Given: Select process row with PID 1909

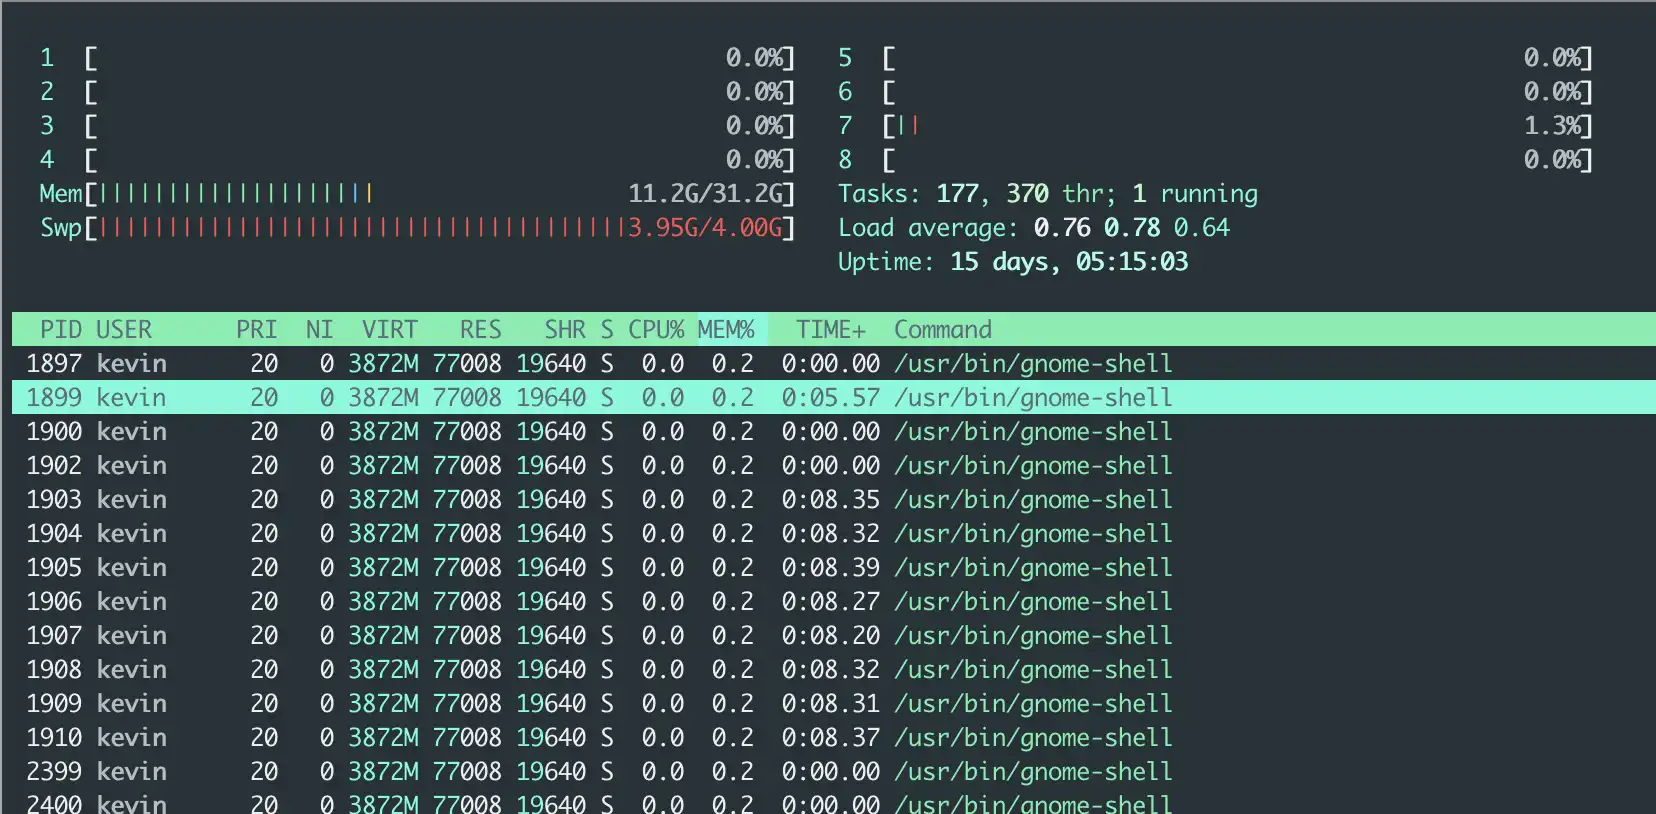Looking at the screenshot, I should tap(834, 704).
